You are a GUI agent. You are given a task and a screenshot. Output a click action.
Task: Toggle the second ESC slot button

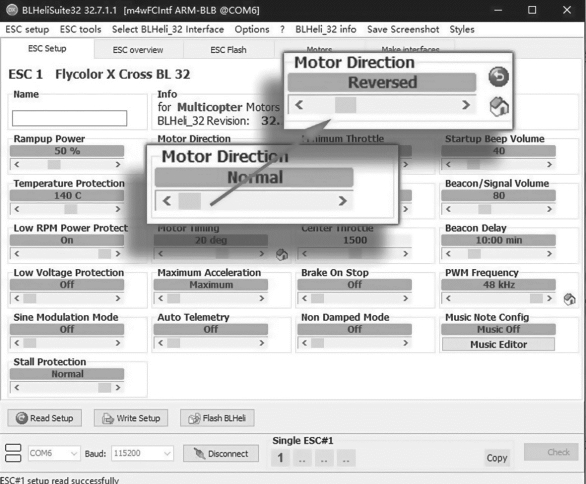(x=302, y=458)
